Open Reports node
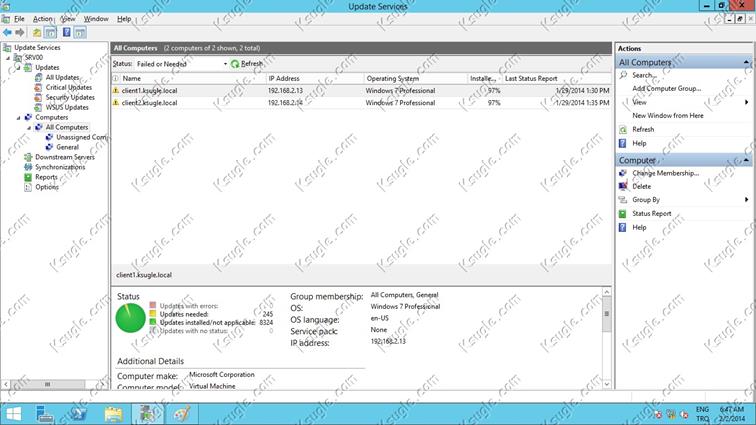 pyautogui.click(x=46, y=177)
